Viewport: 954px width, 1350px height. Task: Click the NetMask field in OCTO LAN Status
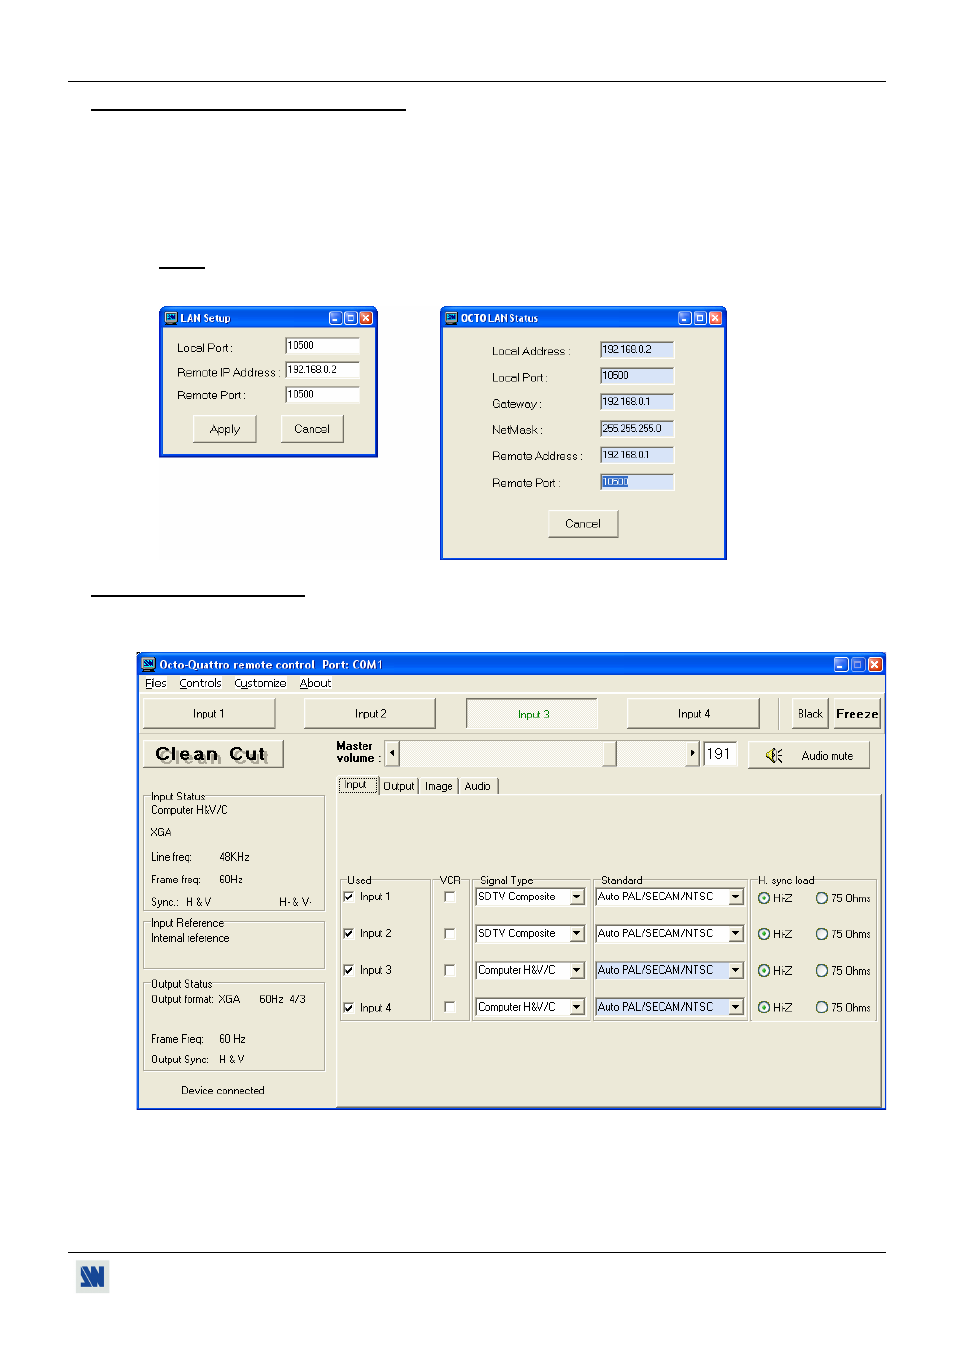click(x=637, y=429)
